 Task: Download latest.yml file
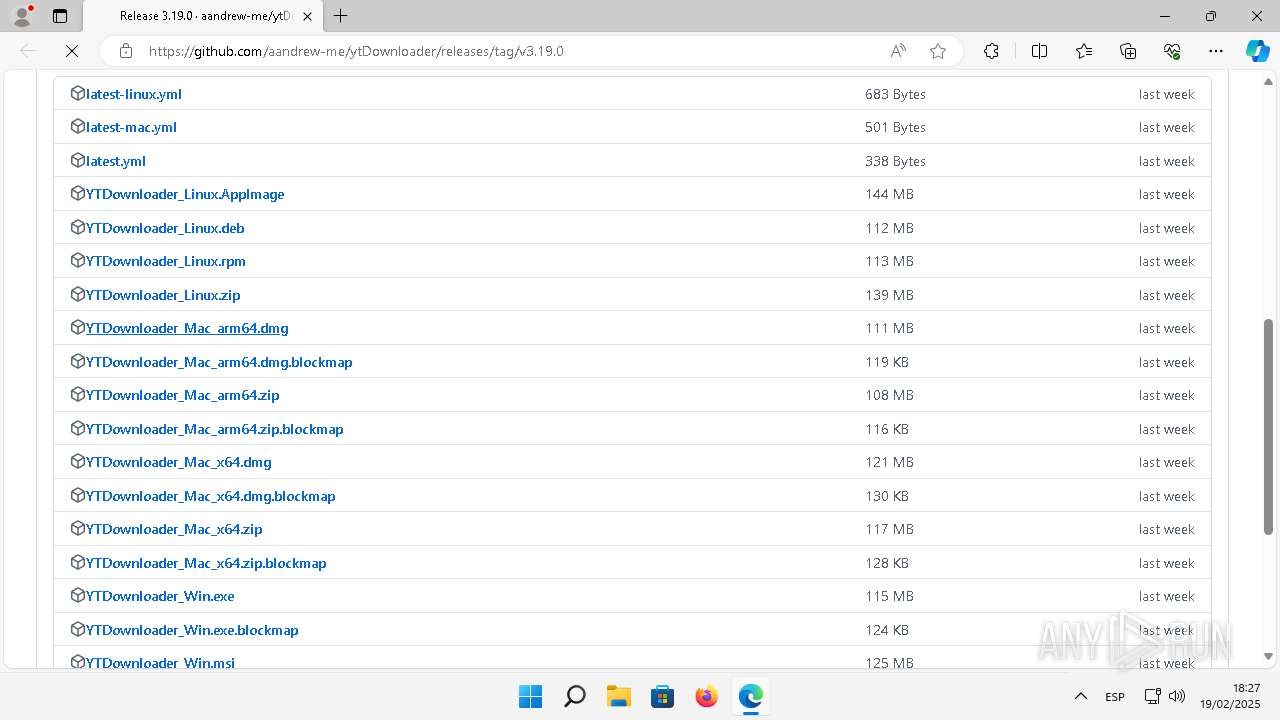pos(116,161)
